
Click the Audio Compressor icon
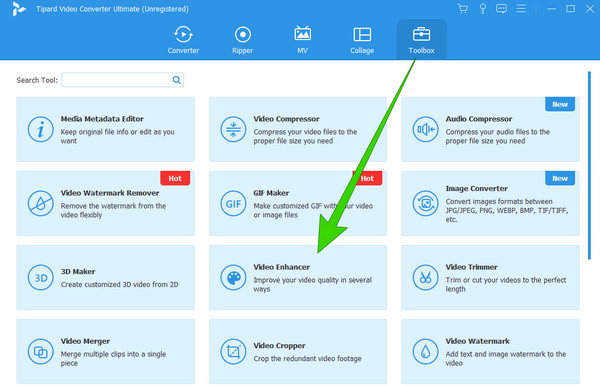426,129
